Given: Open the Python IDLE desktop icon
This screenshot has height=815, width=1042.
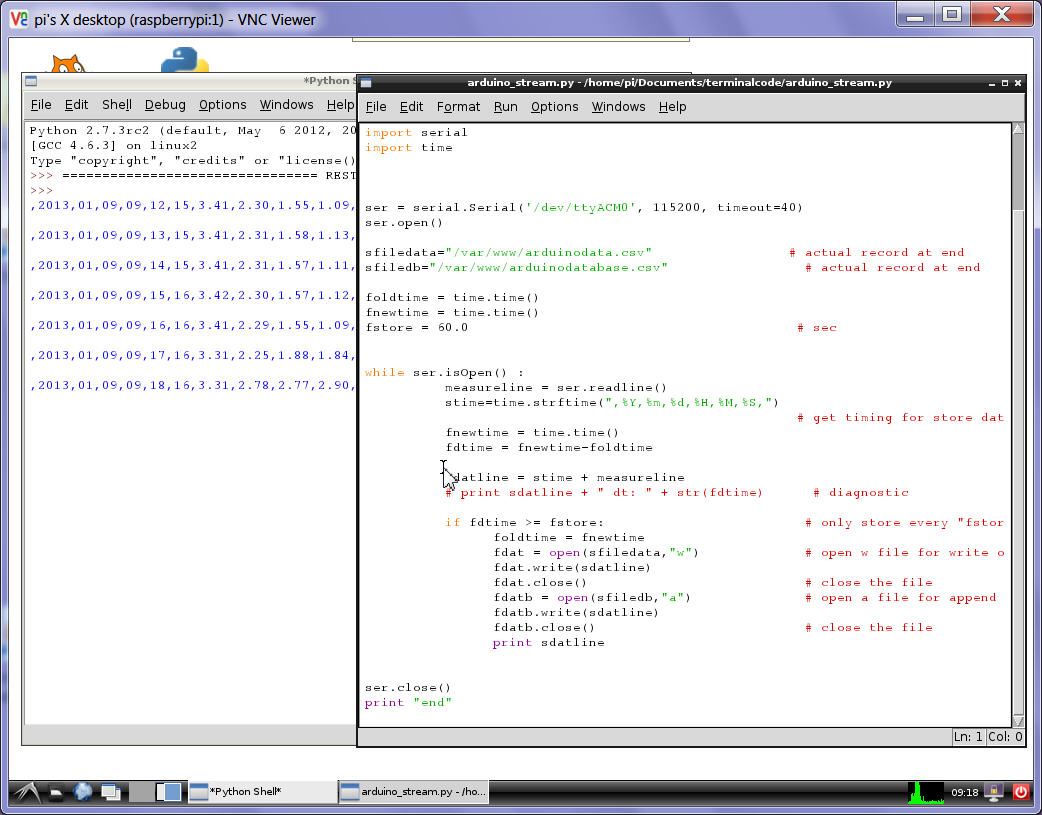Looking at the screenshot, I should 184,62.
